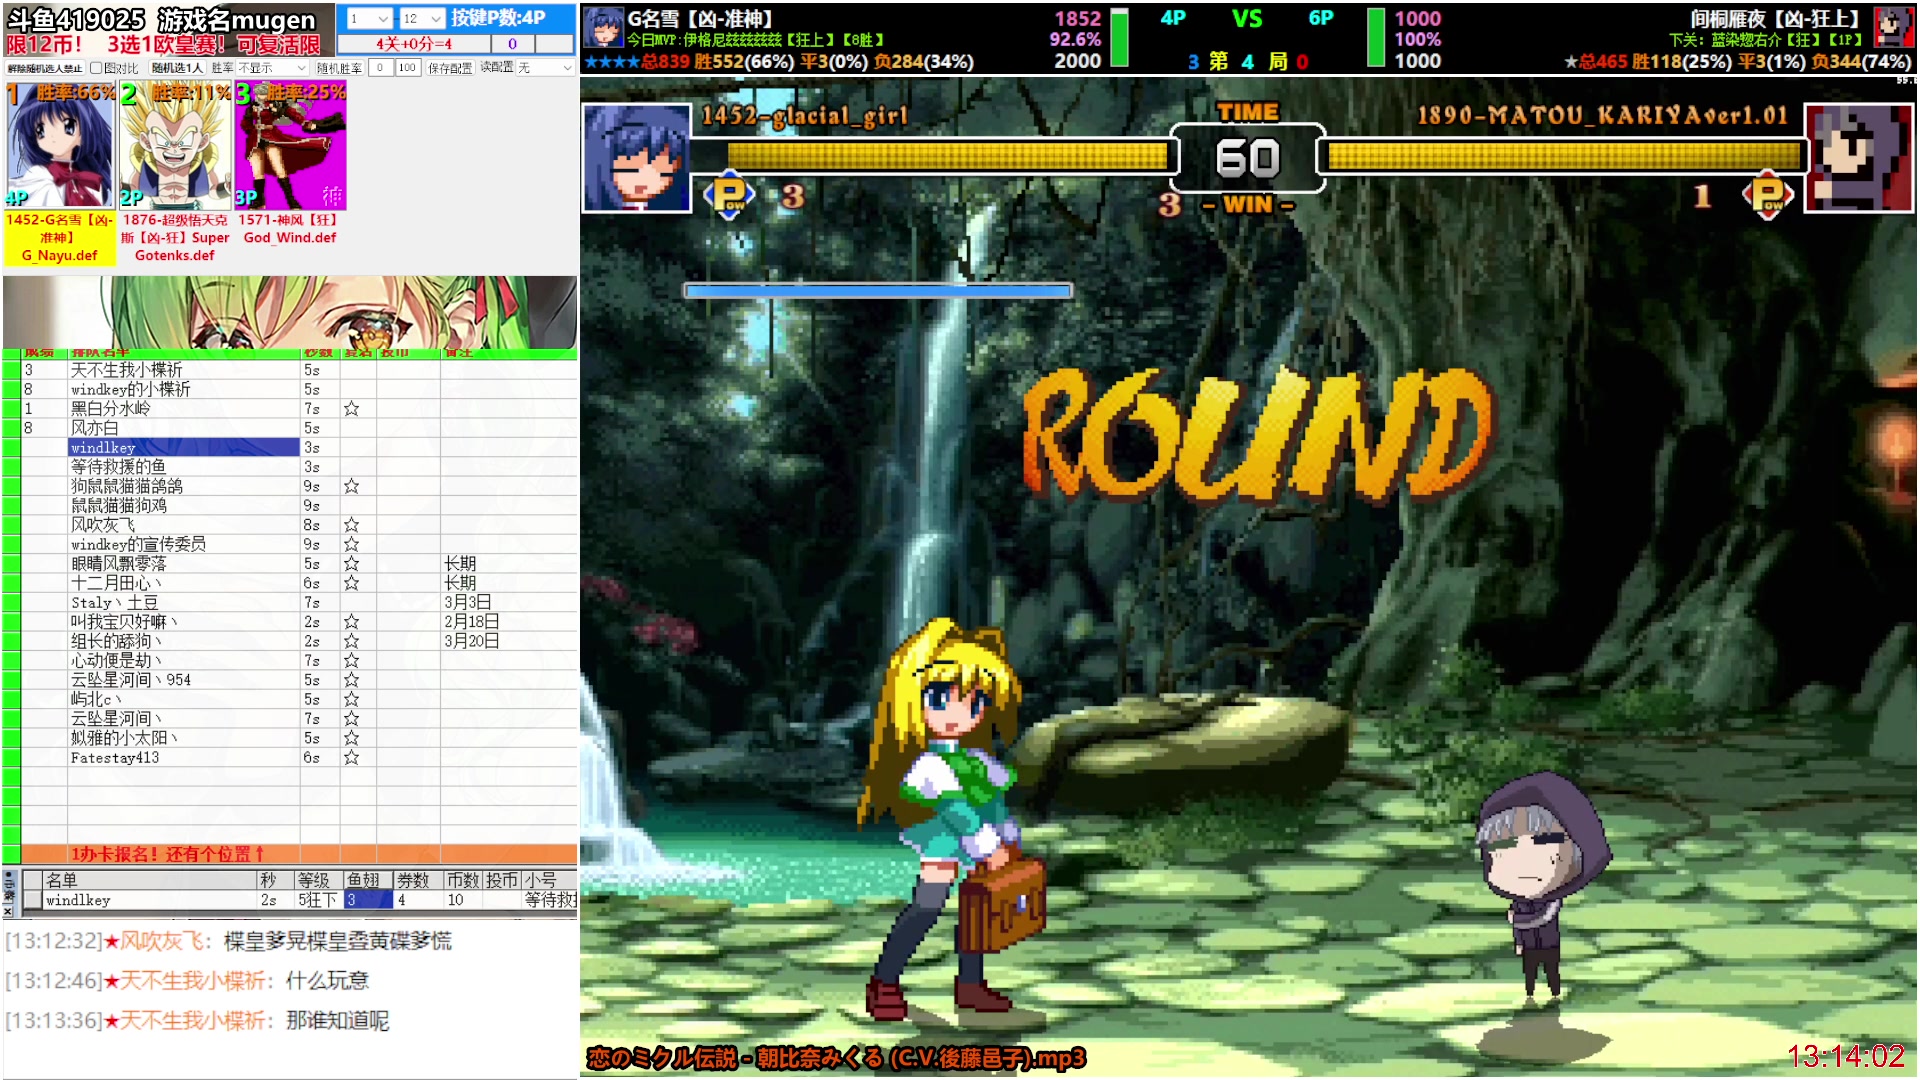Click star icon in 眼睛风飘零落 row

[x=351, y=564]
